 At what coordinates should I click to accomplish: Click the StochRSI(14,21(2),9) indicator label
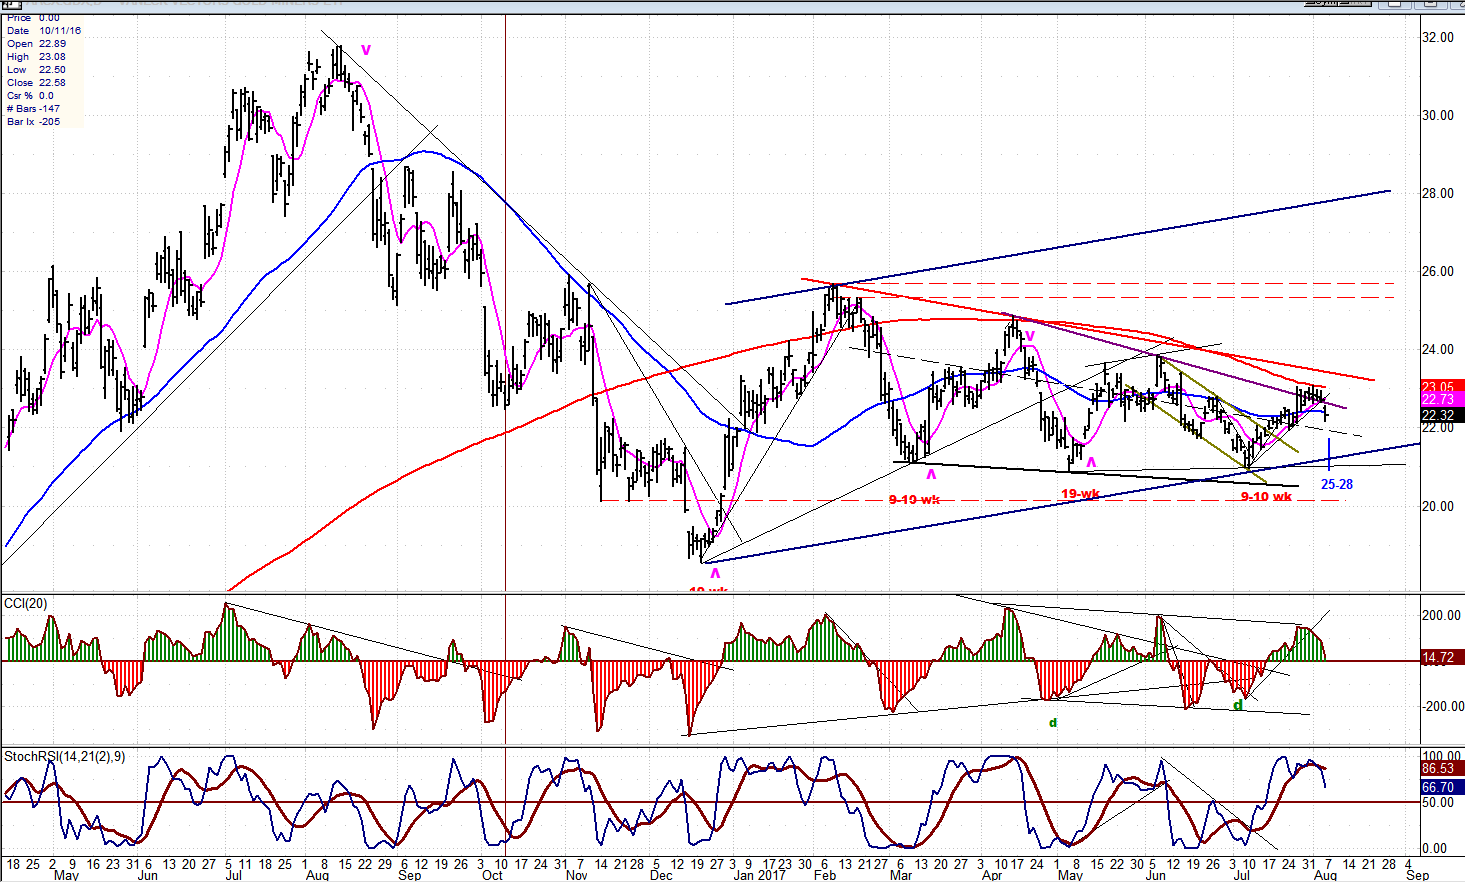pos(65,756)
